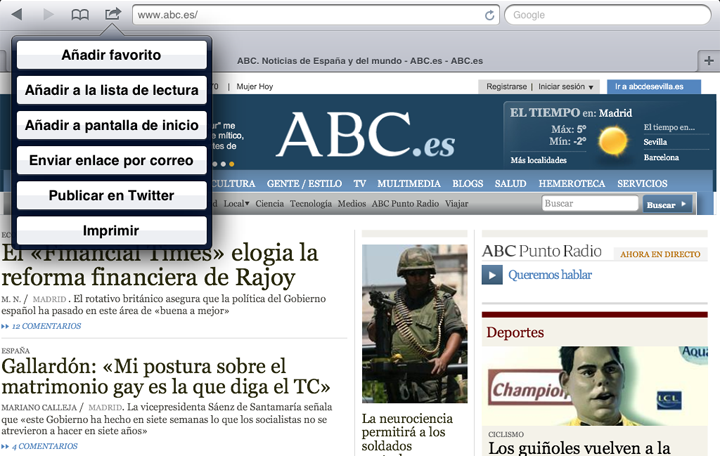The height and width of the screenshot is (456, 720).
Task: Expand the Local section dropdown
Action: (x=237, y=204)
